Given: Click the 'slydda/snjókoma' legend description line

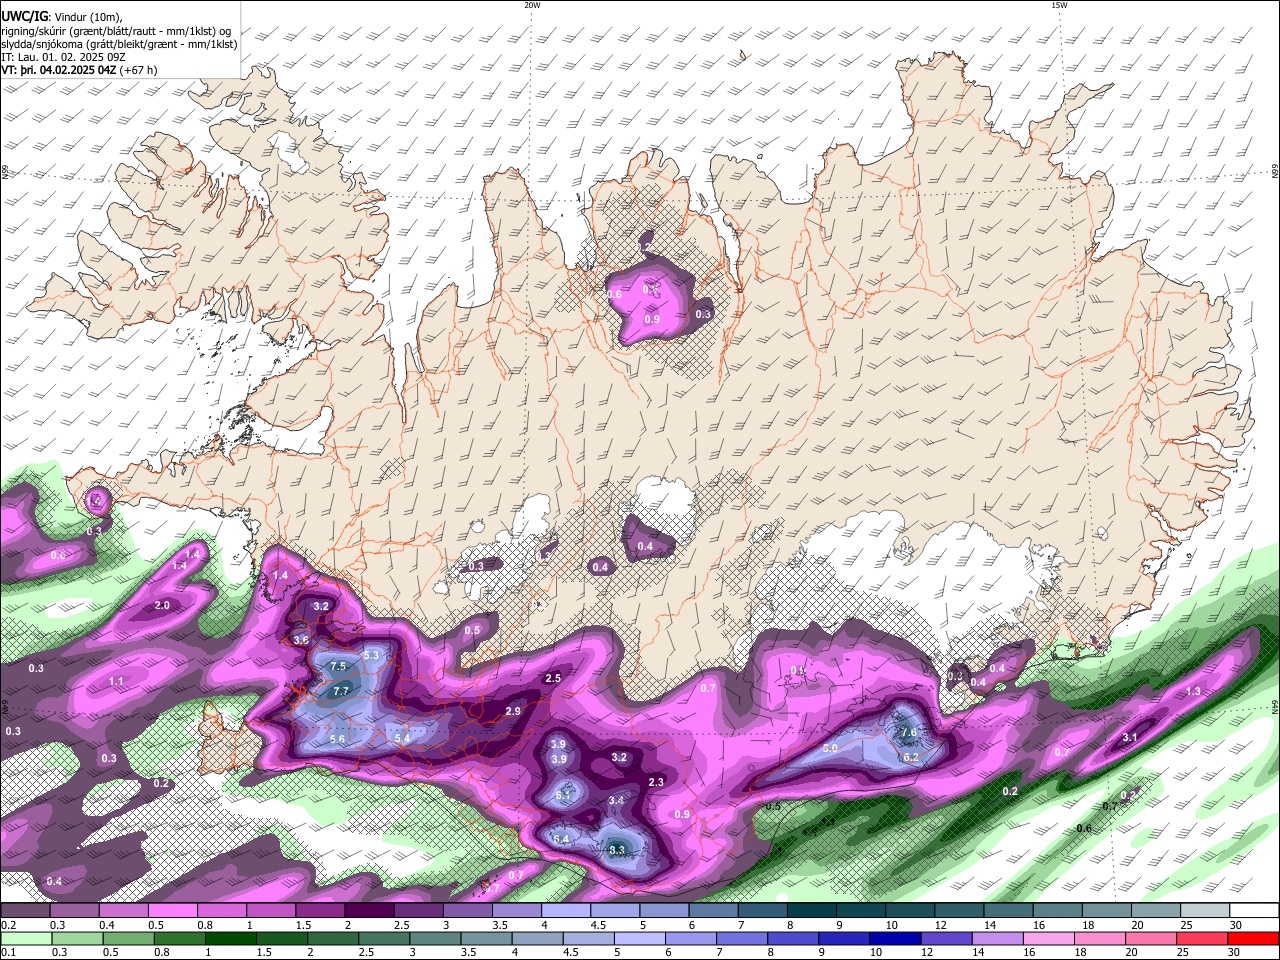Looking at the screenshot, I should pyautogui.click(x=119, y=44).
